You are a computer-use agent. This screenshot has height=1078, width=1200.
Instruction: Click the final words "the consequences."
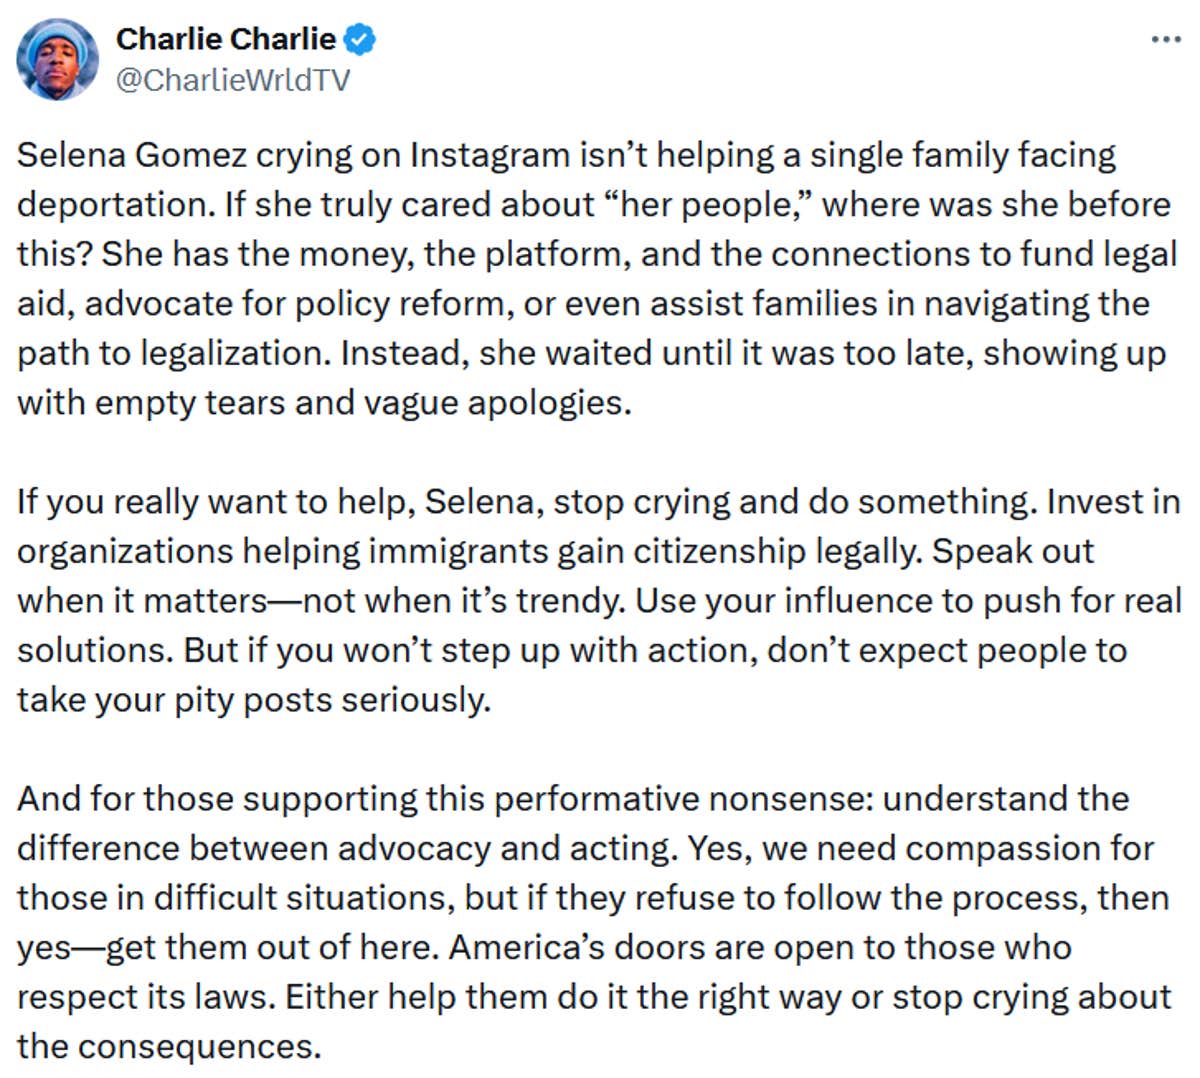[170, 1046]
